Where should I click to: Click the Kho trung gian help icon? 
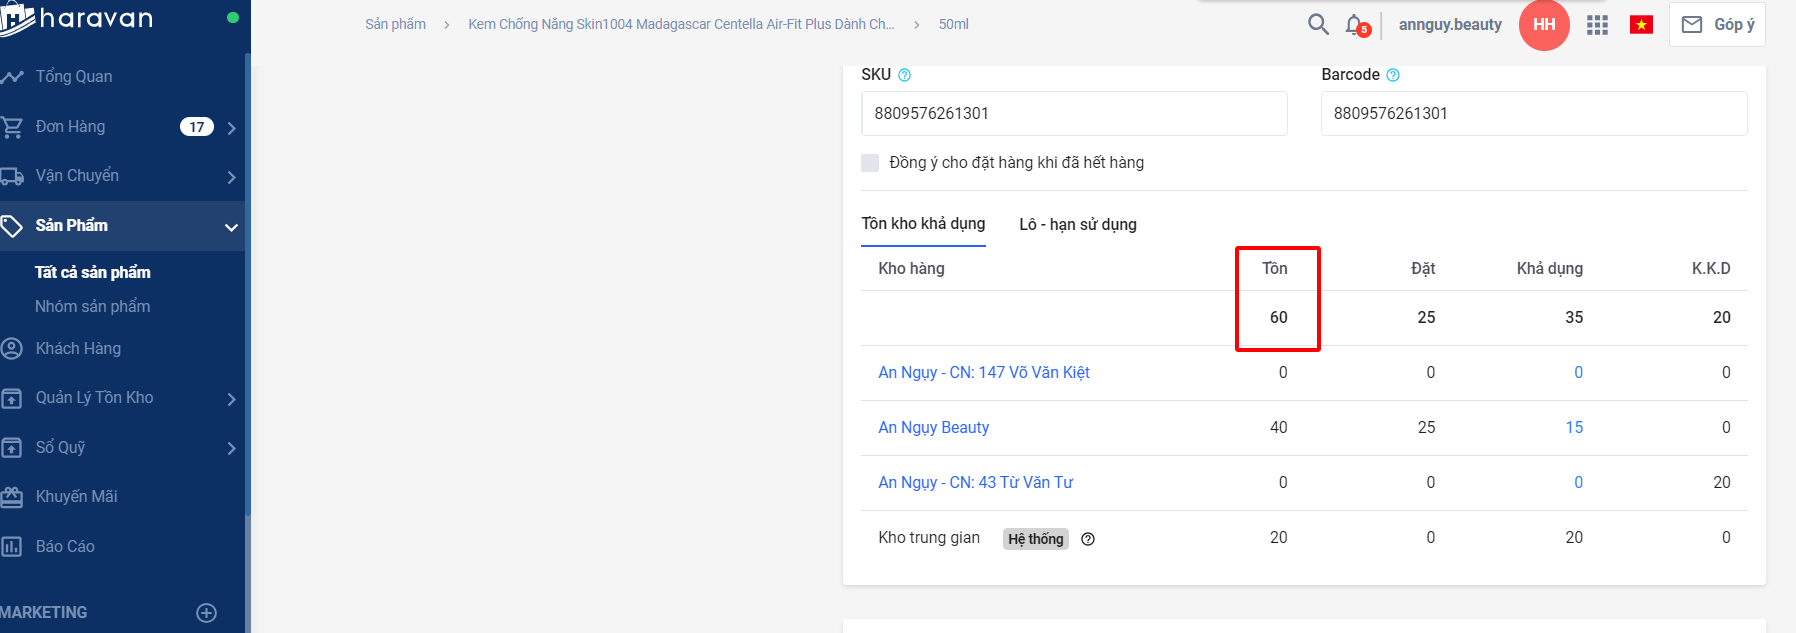click(x=1088, y=539)
